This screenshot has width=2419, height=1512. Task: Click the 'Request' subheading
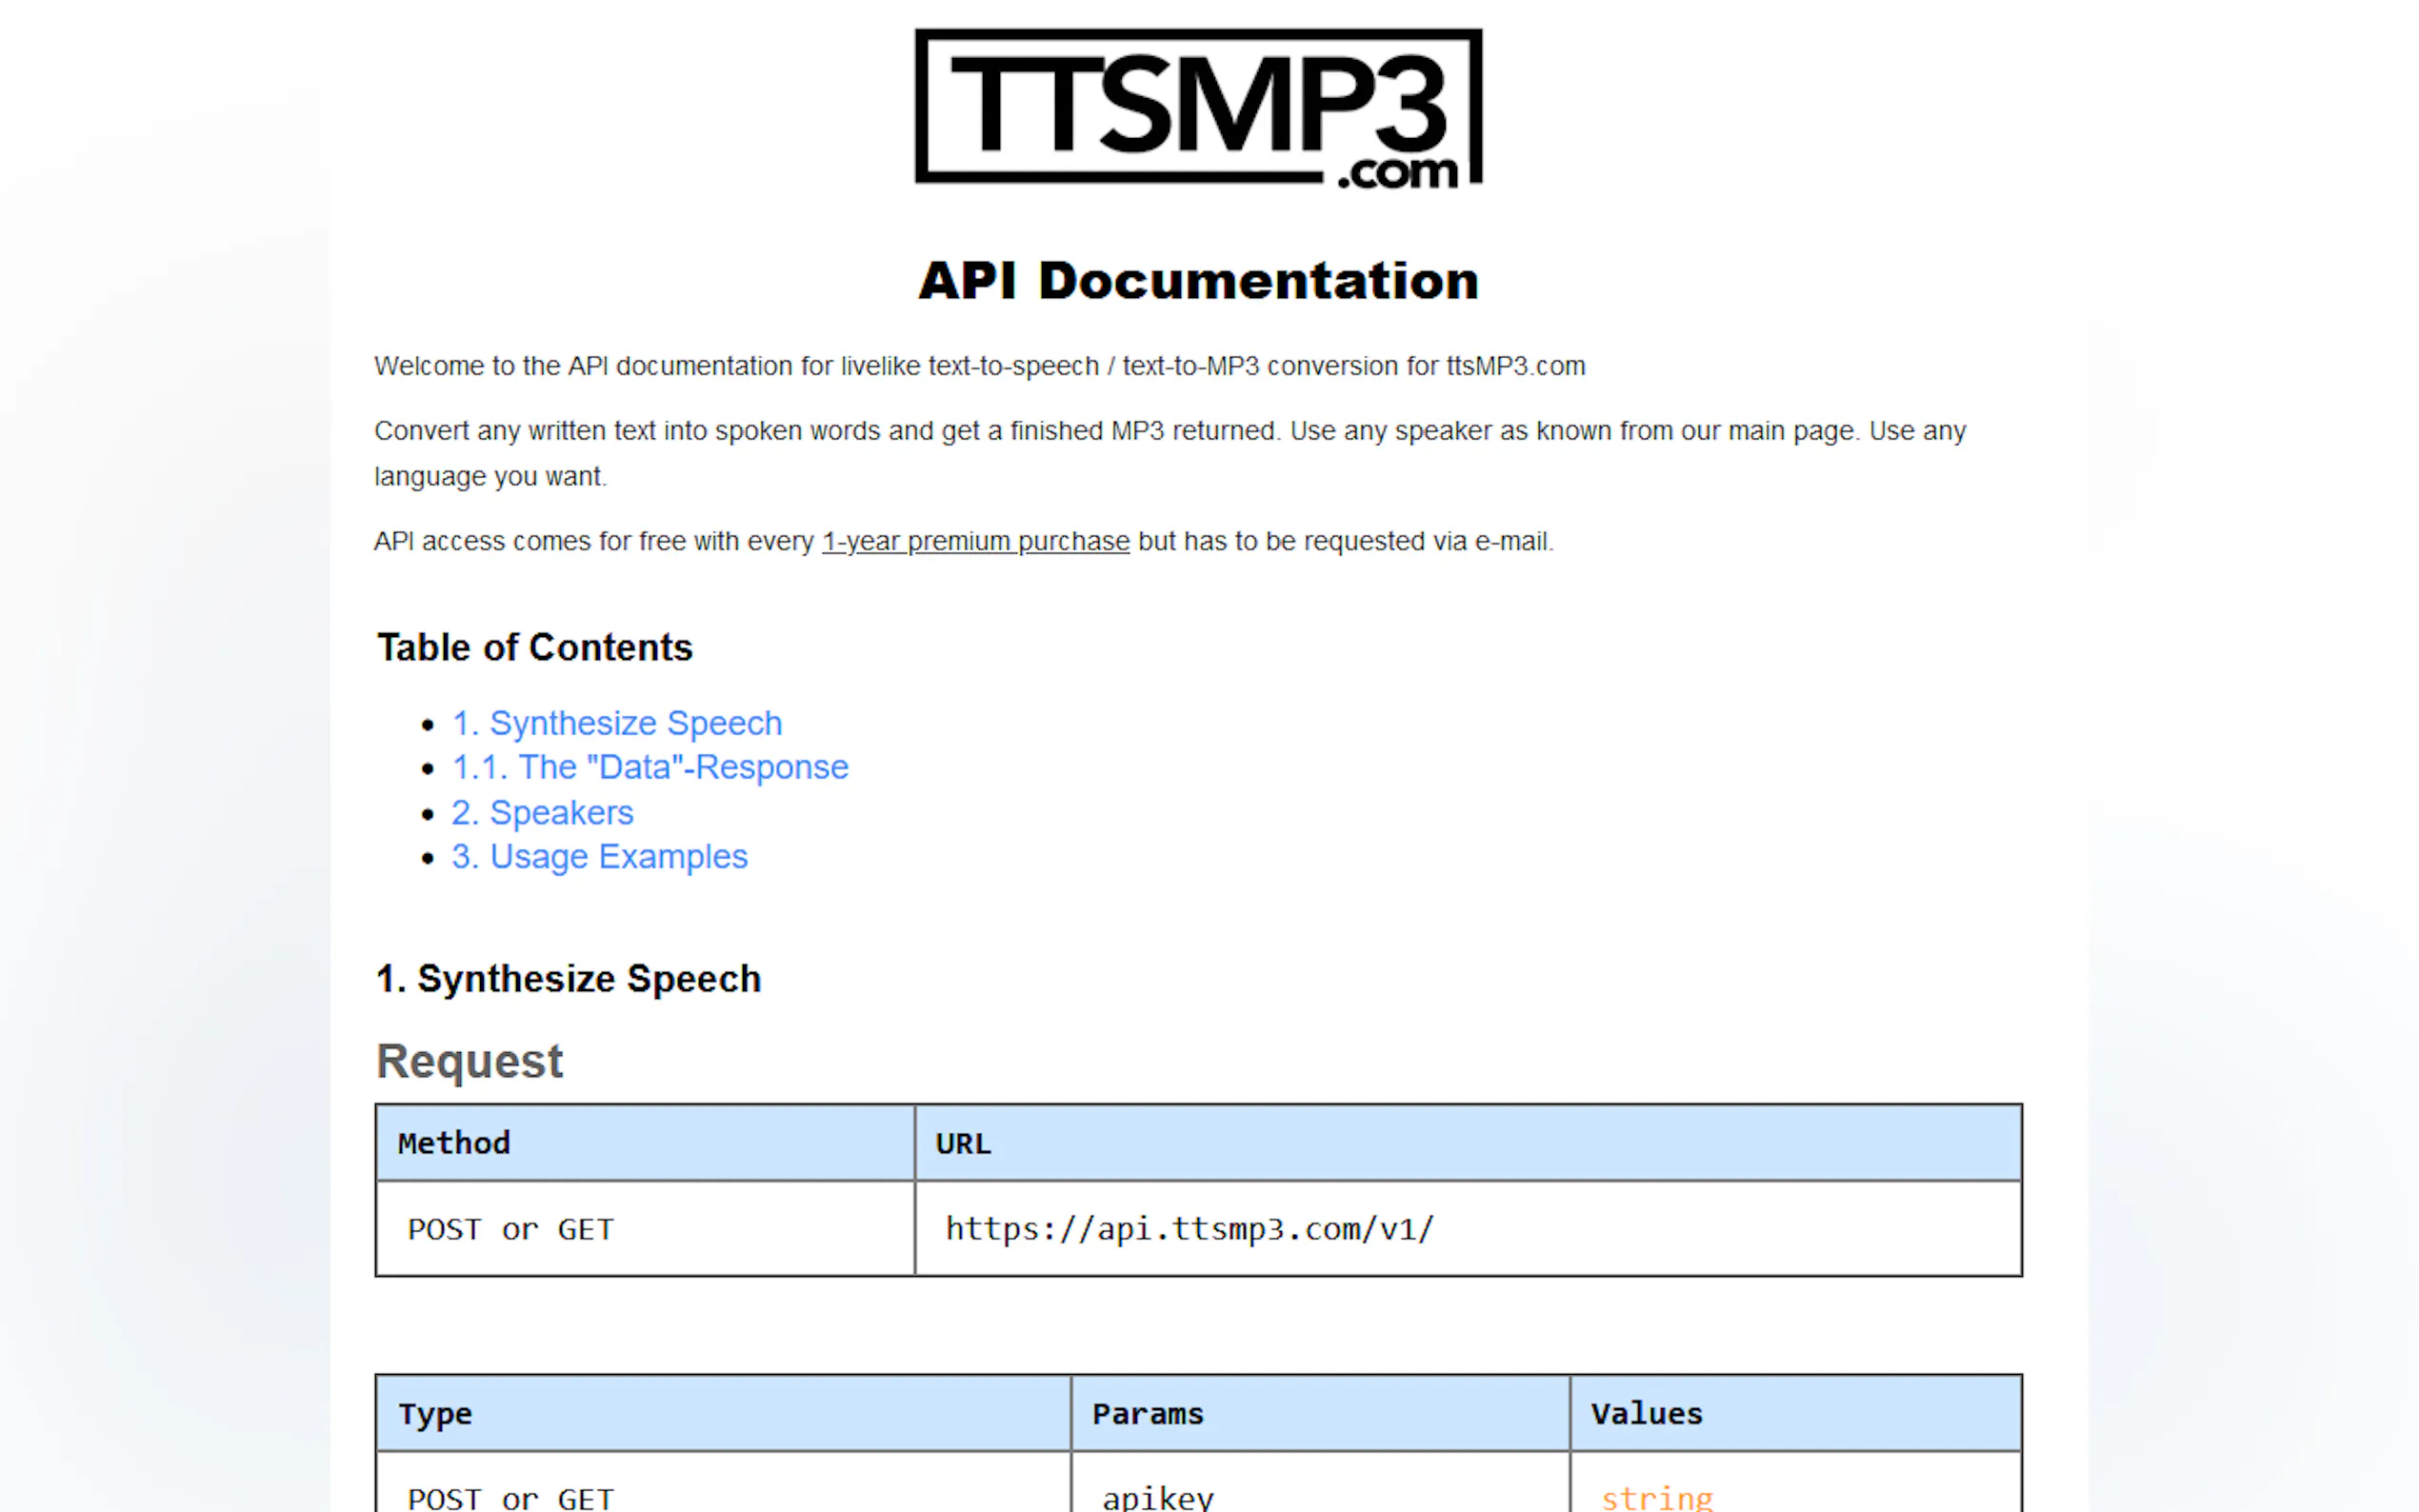(x=469, y=1061)
